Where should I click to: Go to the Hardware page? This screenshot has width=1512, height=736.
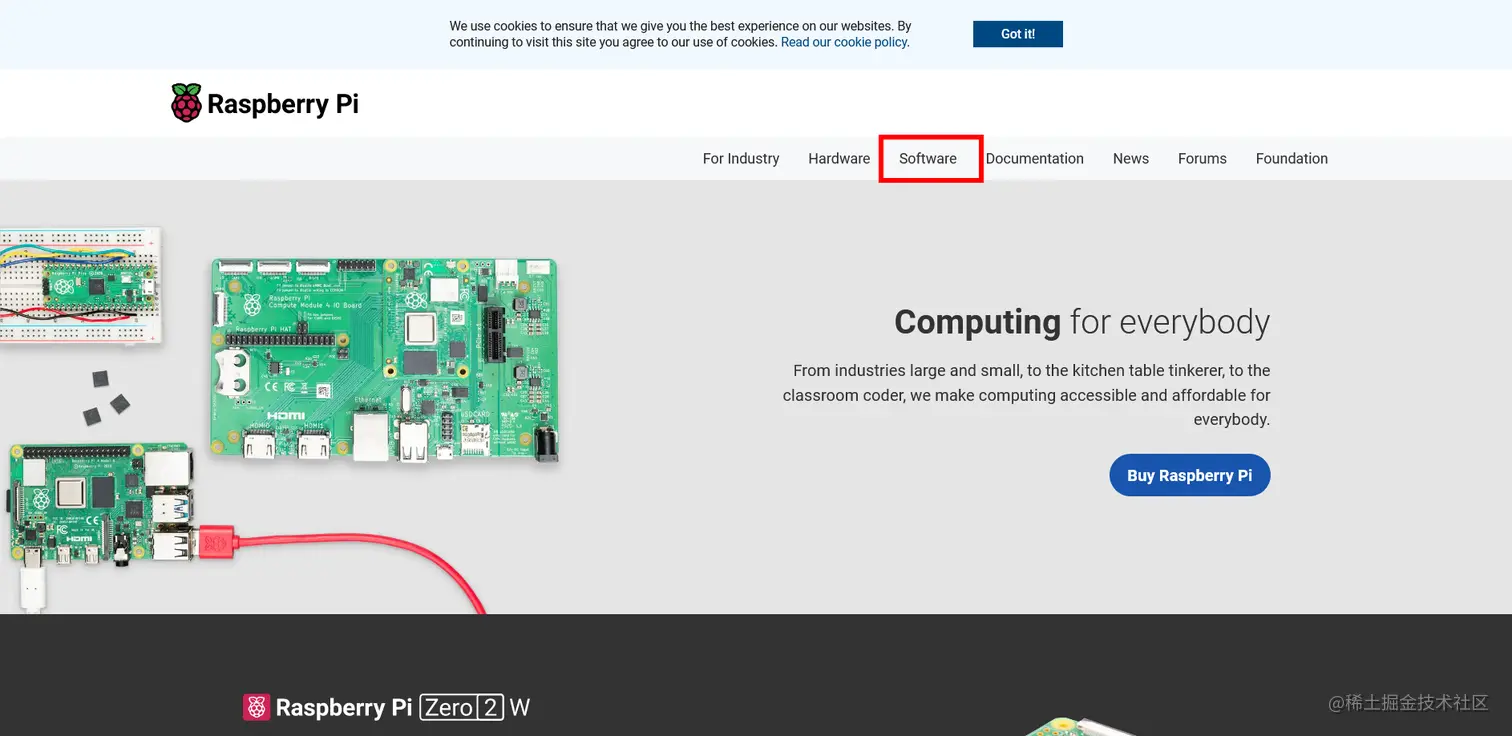point(839,158)
